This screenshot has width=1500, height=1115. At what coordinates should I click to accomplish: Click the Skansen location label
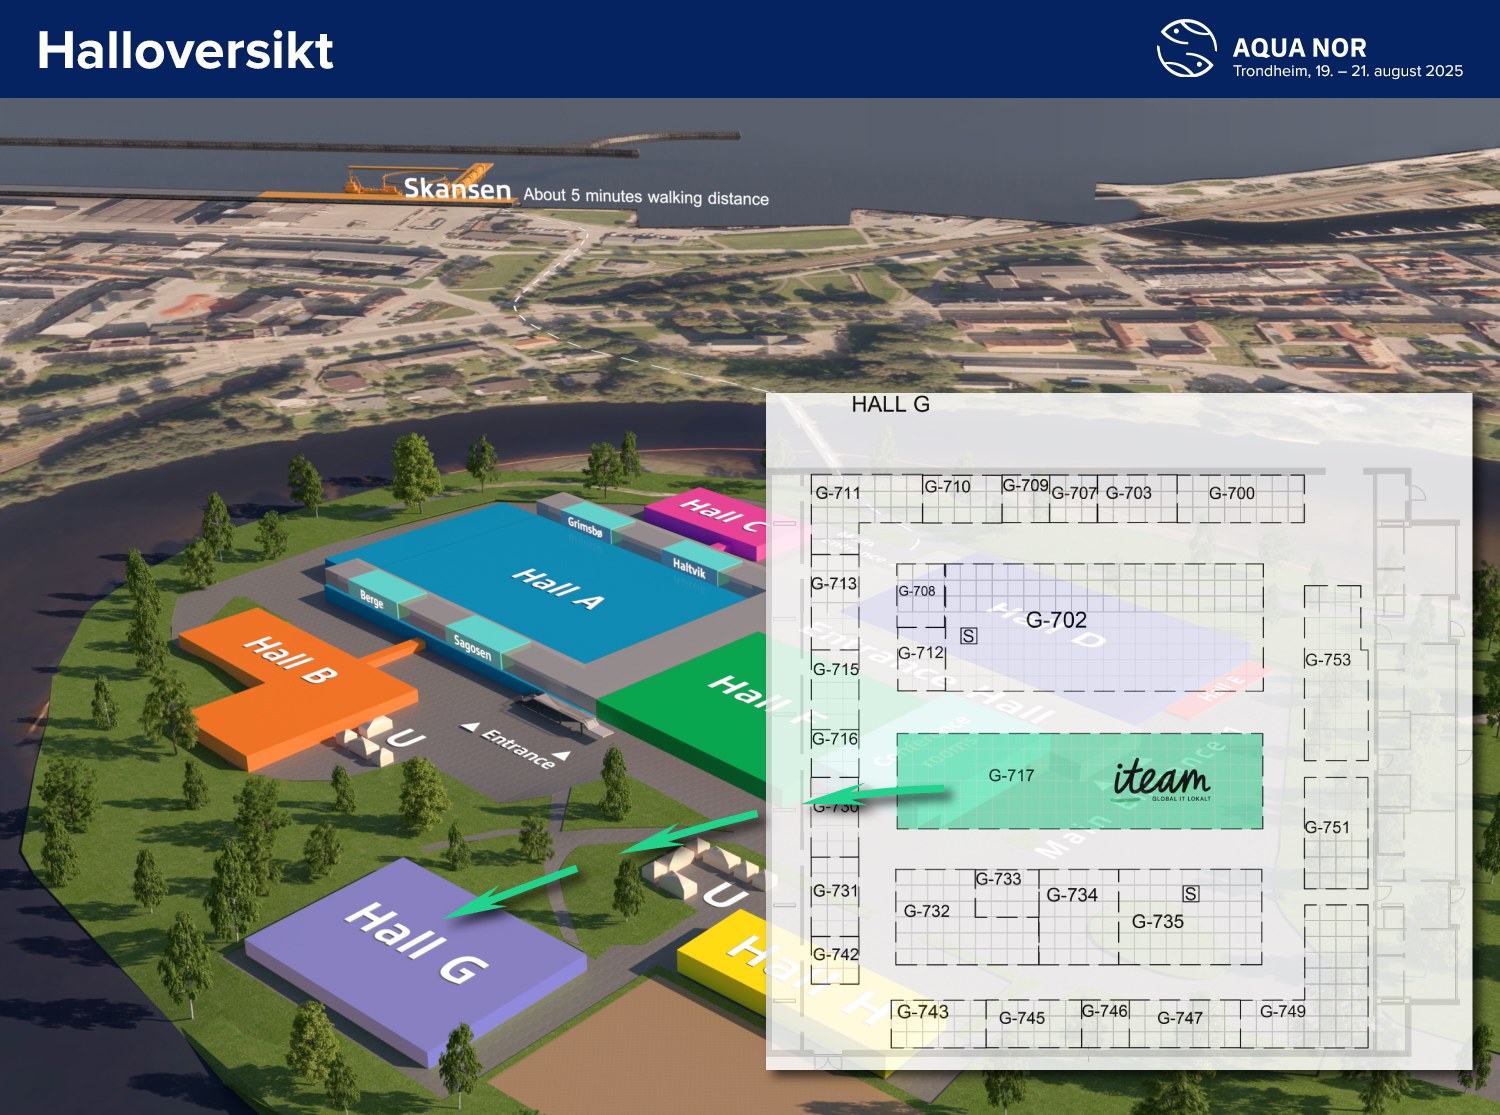pos(457,189)
